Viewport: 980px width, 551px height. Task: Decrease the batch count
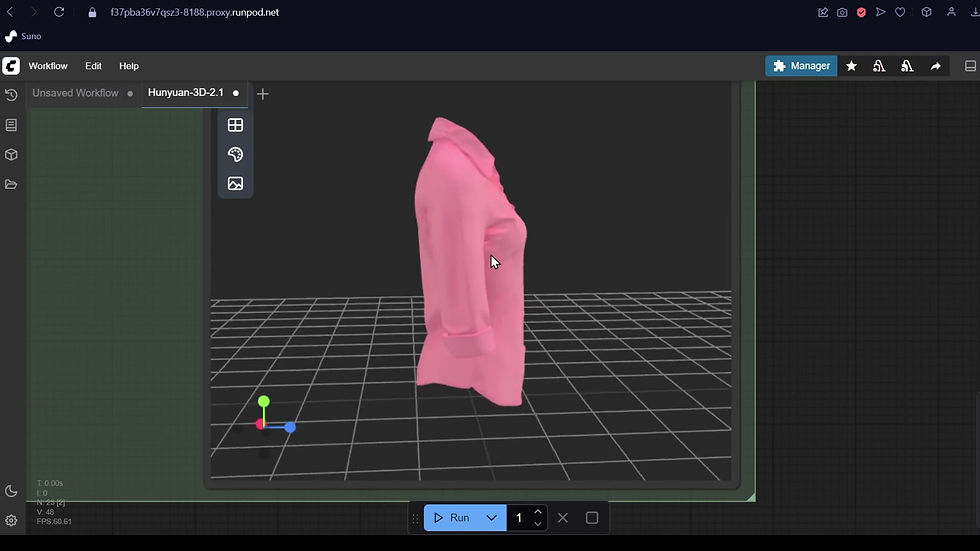(538, 524)
